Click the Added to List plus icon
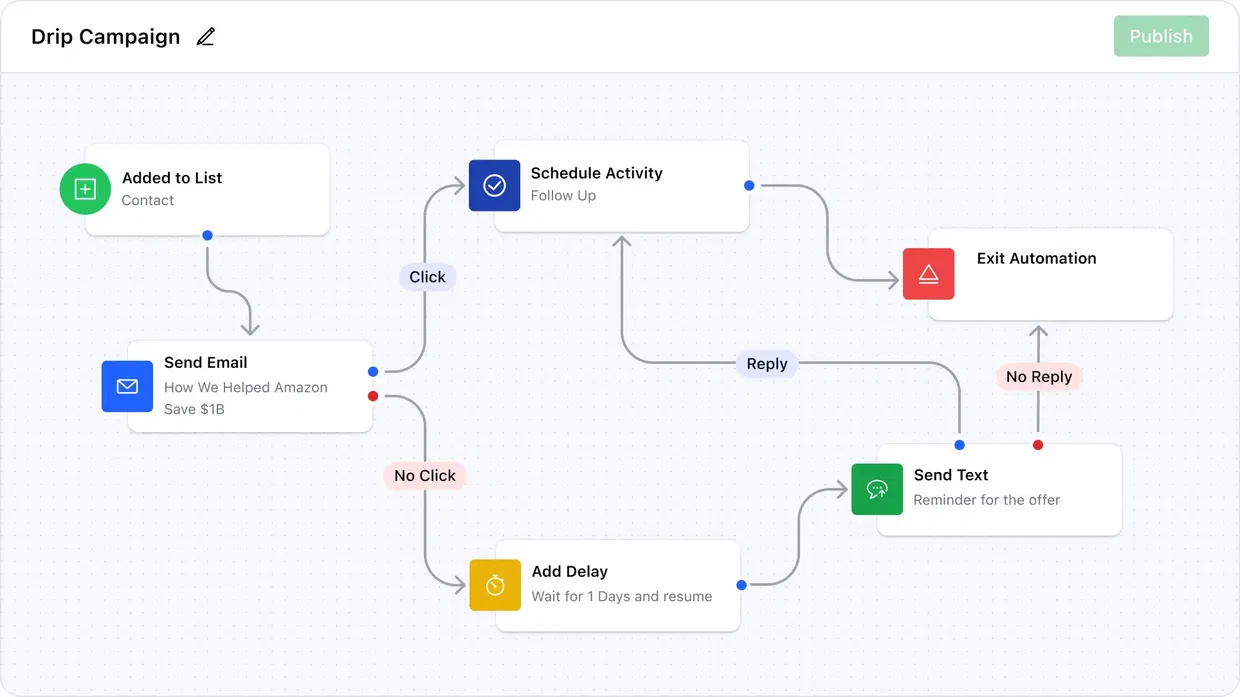 coord(85,188)
